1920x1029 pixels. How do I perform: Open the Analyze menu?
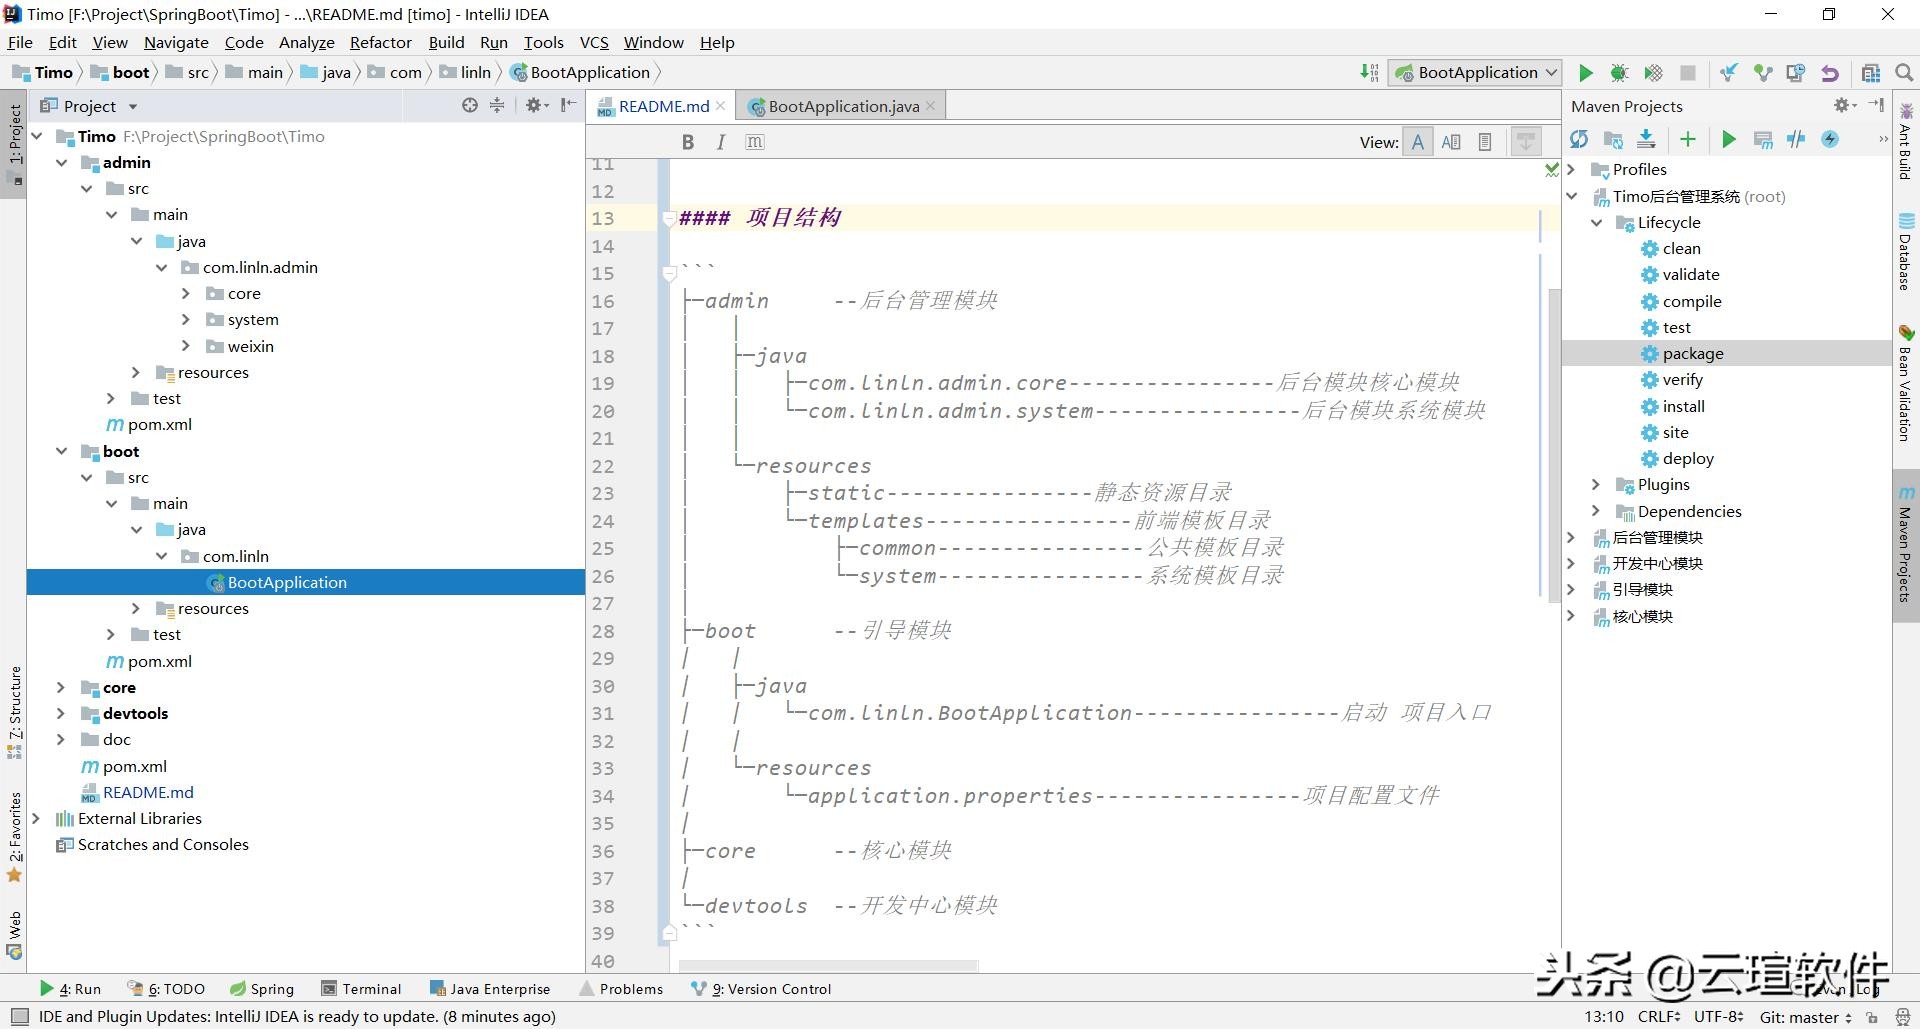(x=306, y=42)
